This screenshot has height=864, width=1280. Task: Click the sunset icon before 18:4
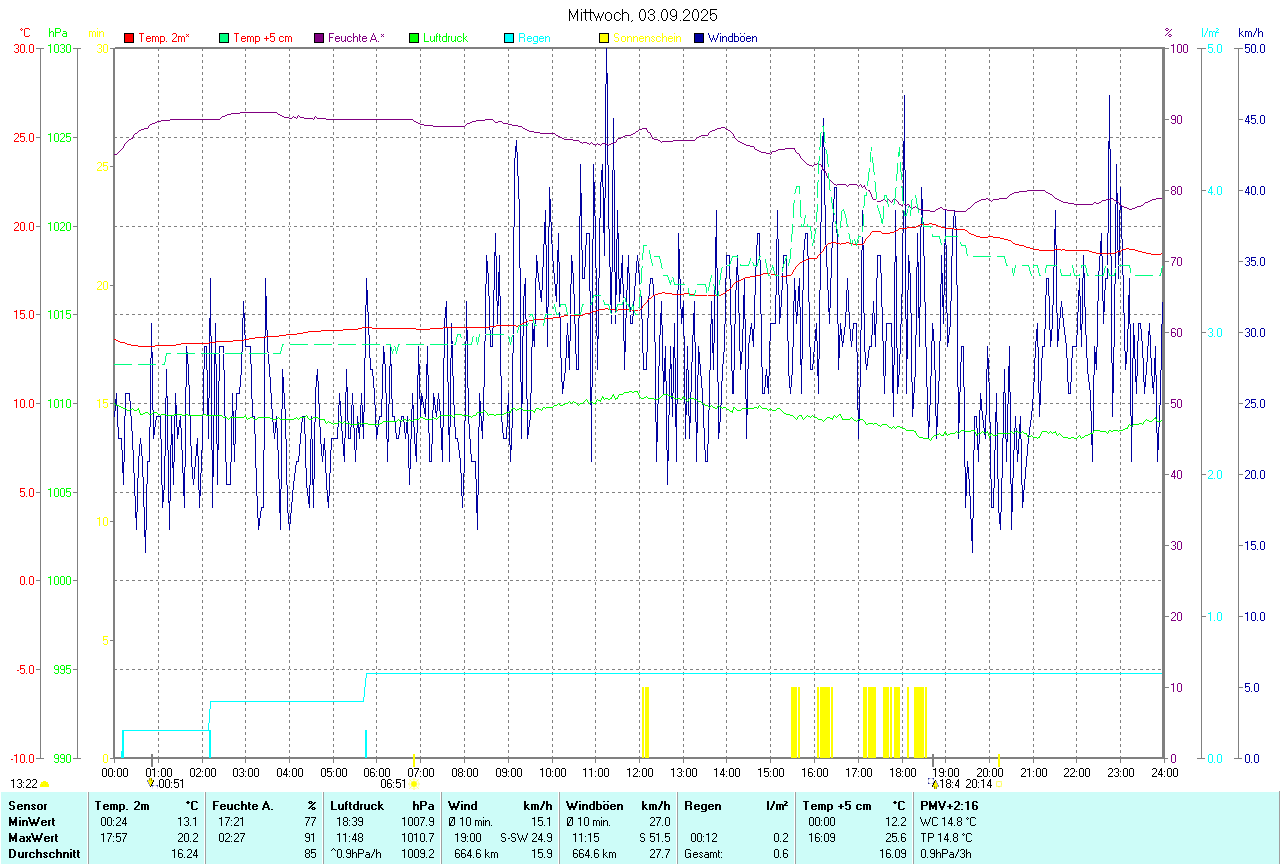coord(934,784)
